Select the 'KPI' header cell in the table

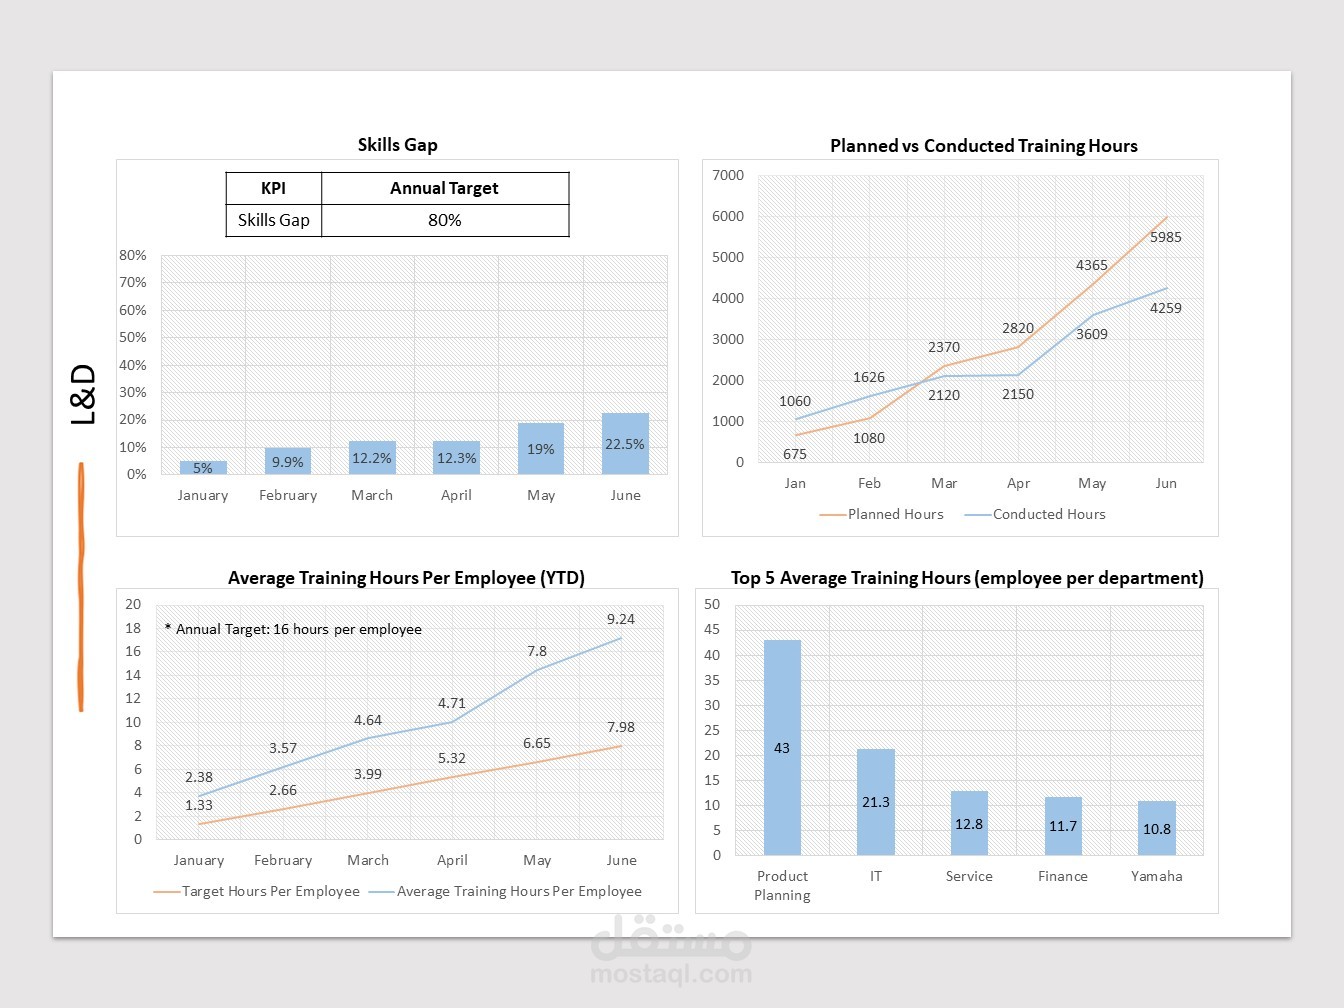[x=274, y=188]
